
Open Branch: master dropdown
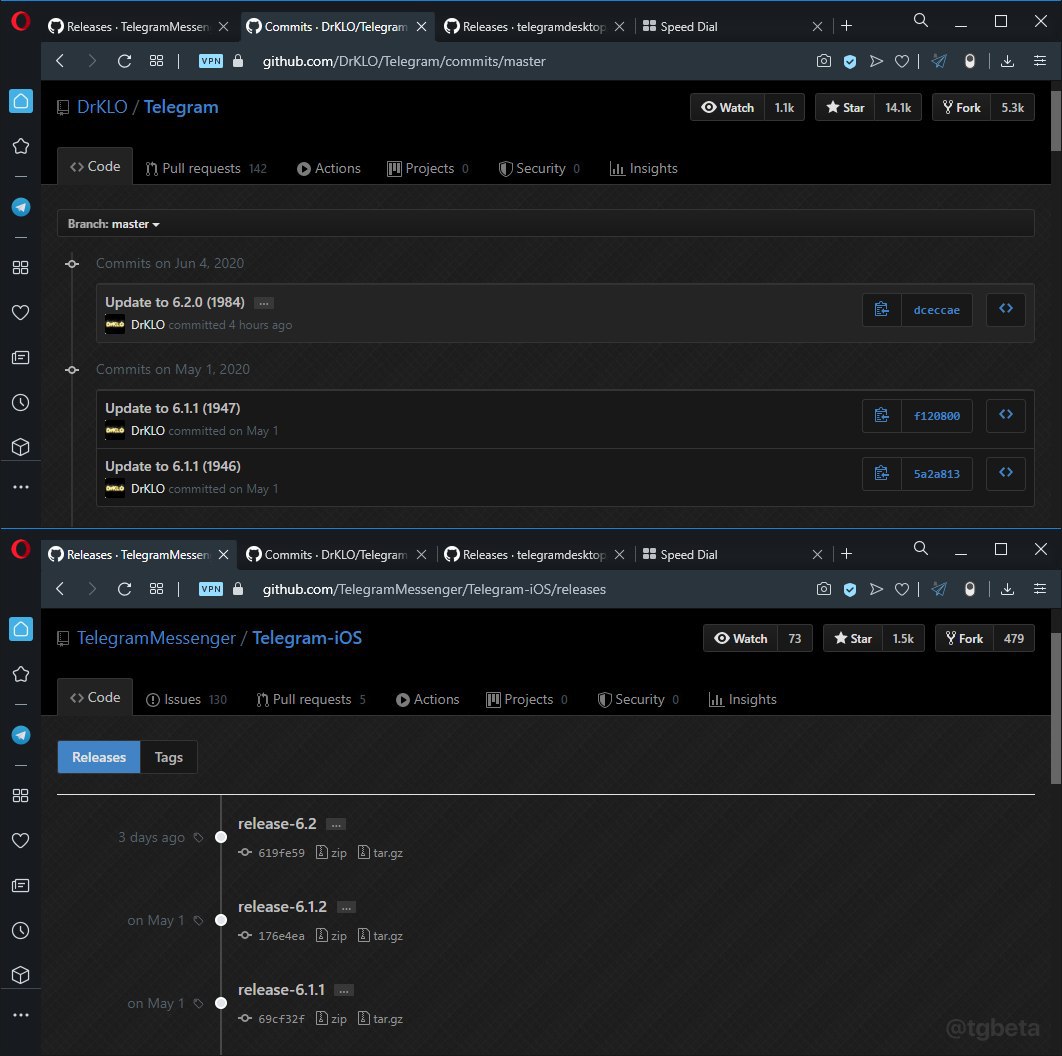pos(114,224)
